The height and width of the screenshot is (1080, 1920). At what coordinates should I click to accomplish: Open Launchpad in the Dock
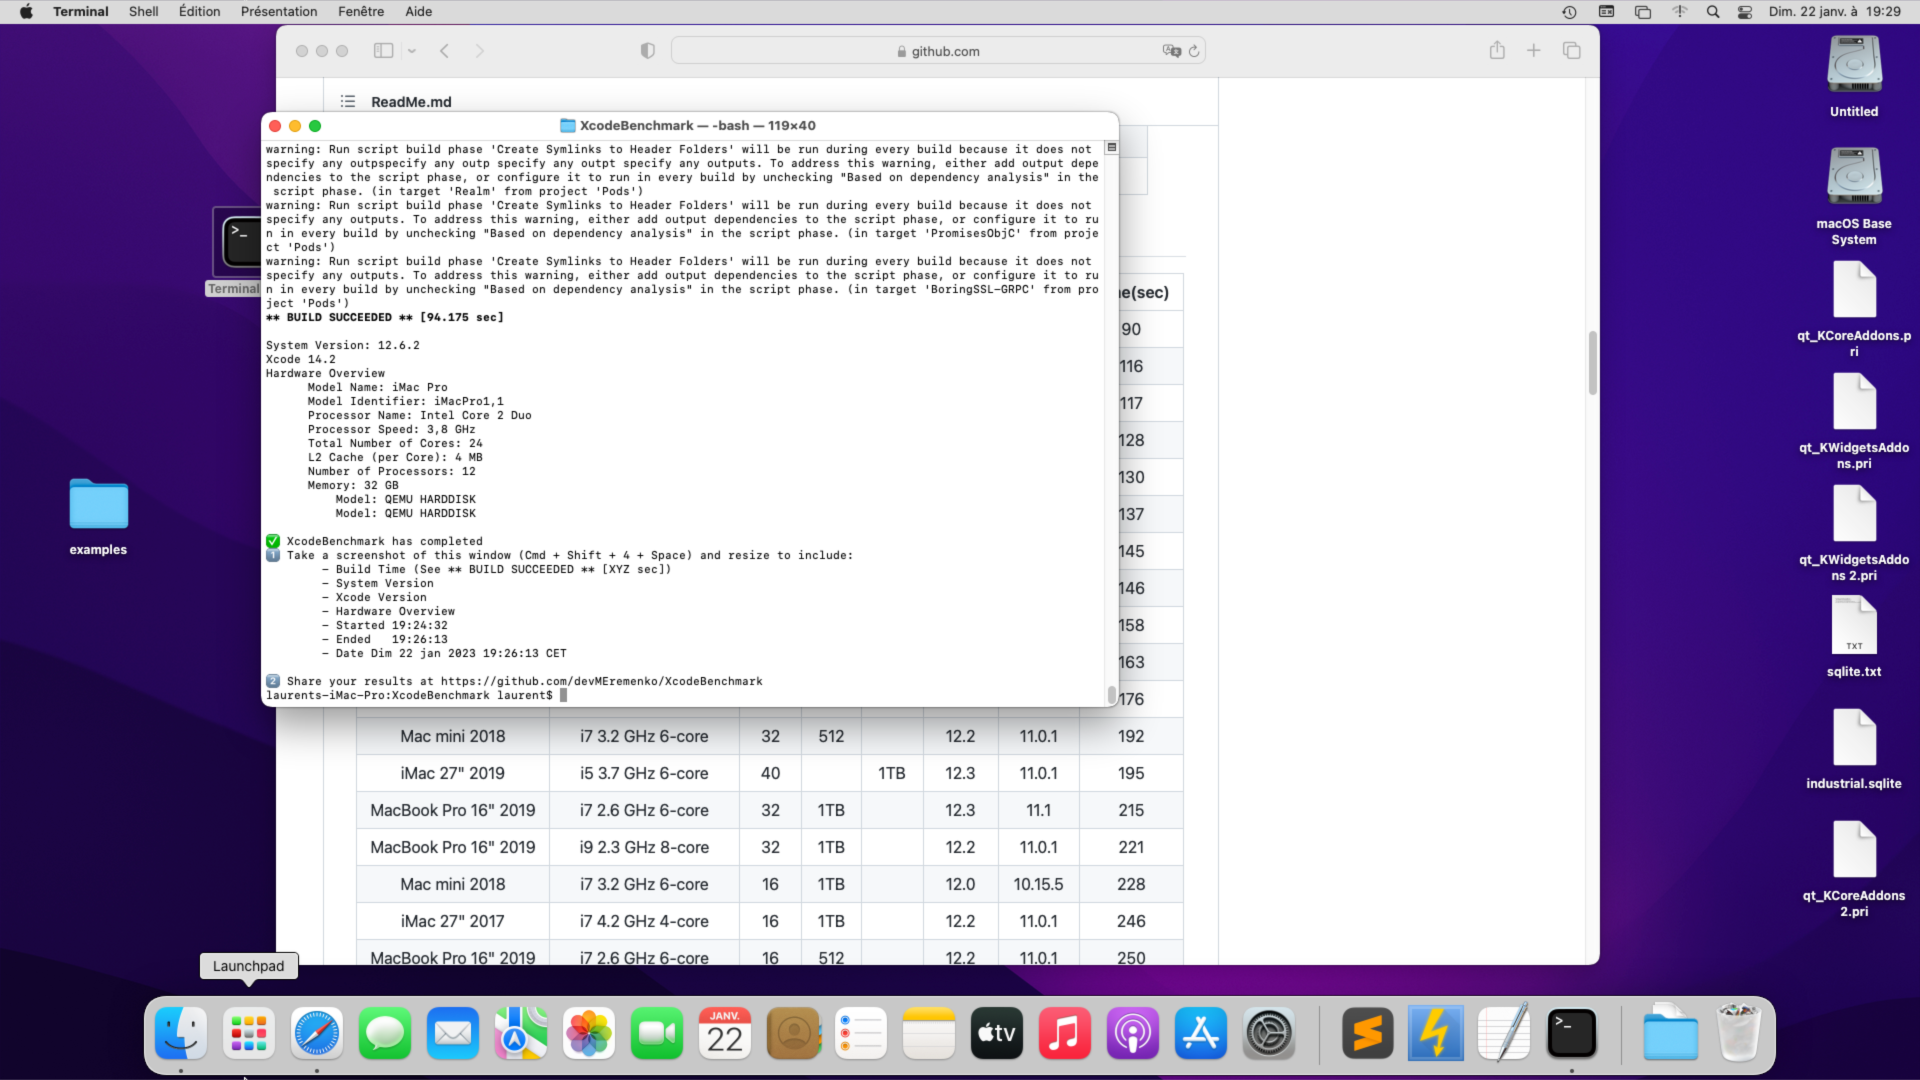(x=249, y=1033)
